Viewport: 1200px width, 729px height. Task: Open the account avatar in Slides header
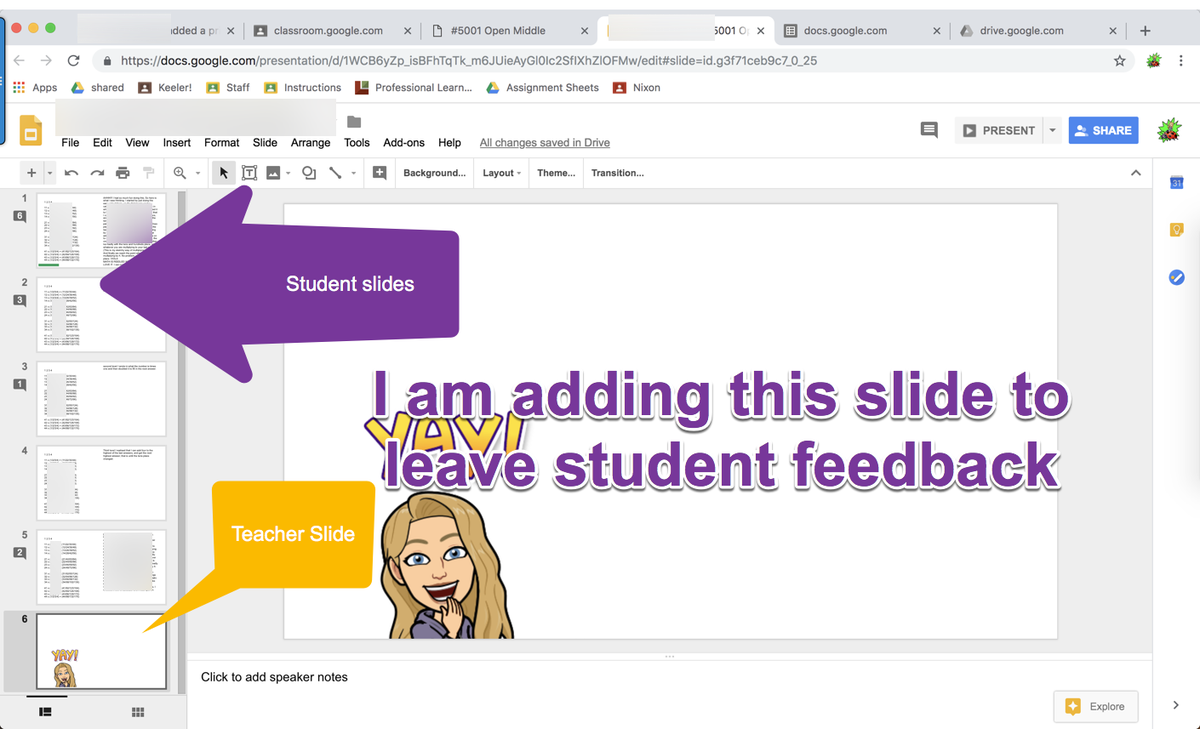tap(1167, 130)
